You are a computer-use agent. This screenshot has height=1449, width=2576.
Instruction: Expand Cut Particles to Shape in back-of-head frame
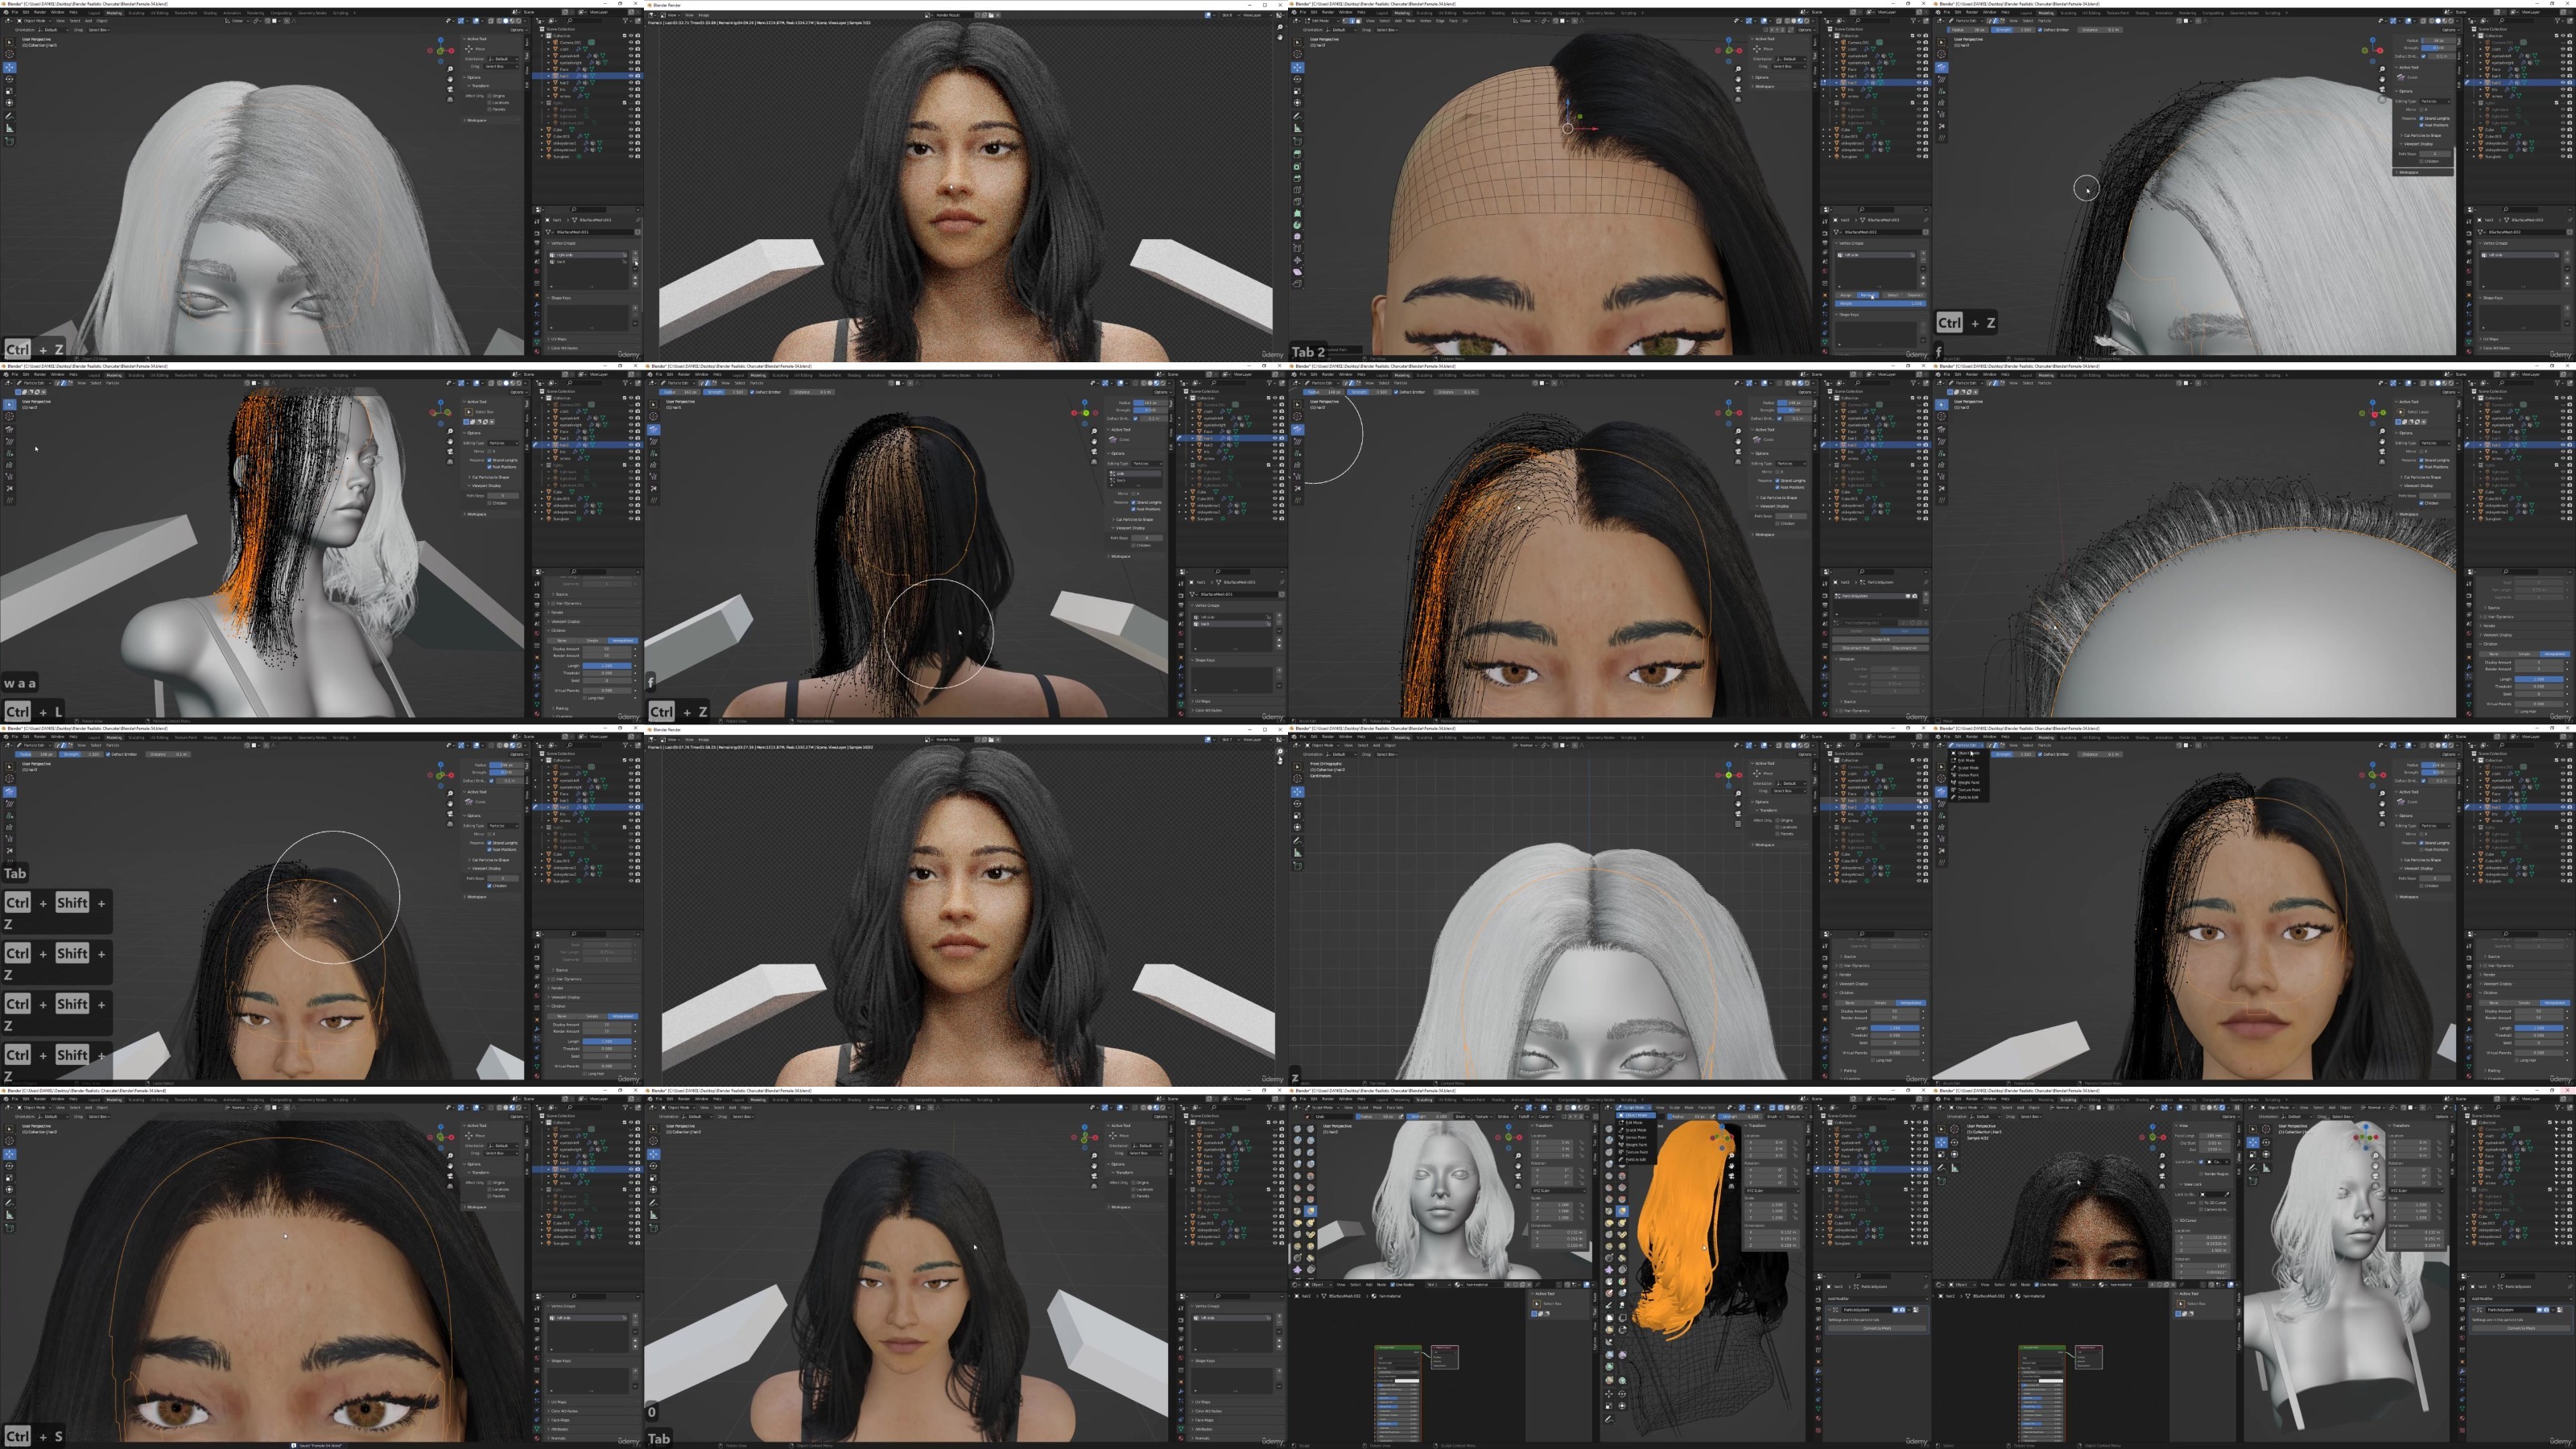click(1136, 519)
